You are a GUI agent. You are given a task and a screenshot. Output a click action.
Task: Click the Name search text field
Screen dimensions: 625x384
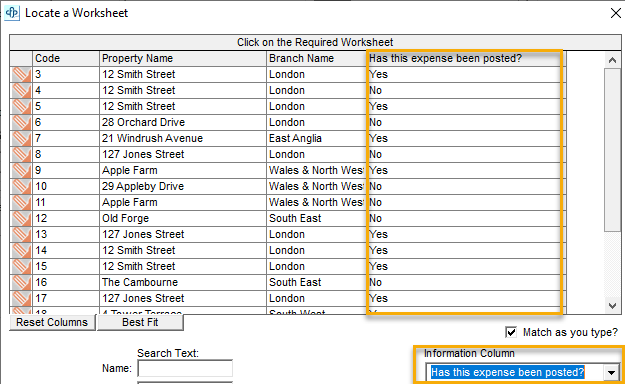coord(185,368)
